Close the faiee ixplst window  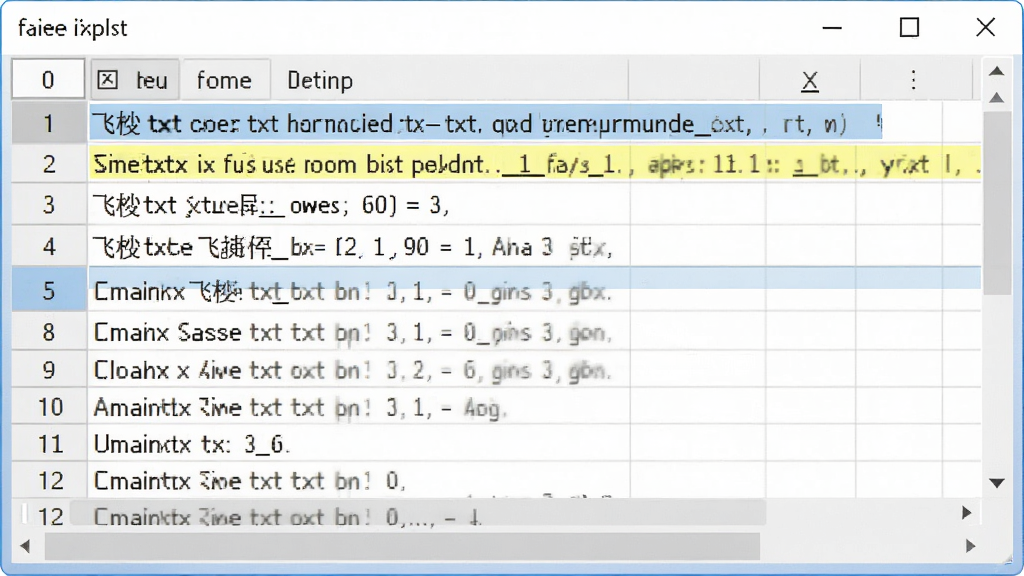(x=985, y=27)
